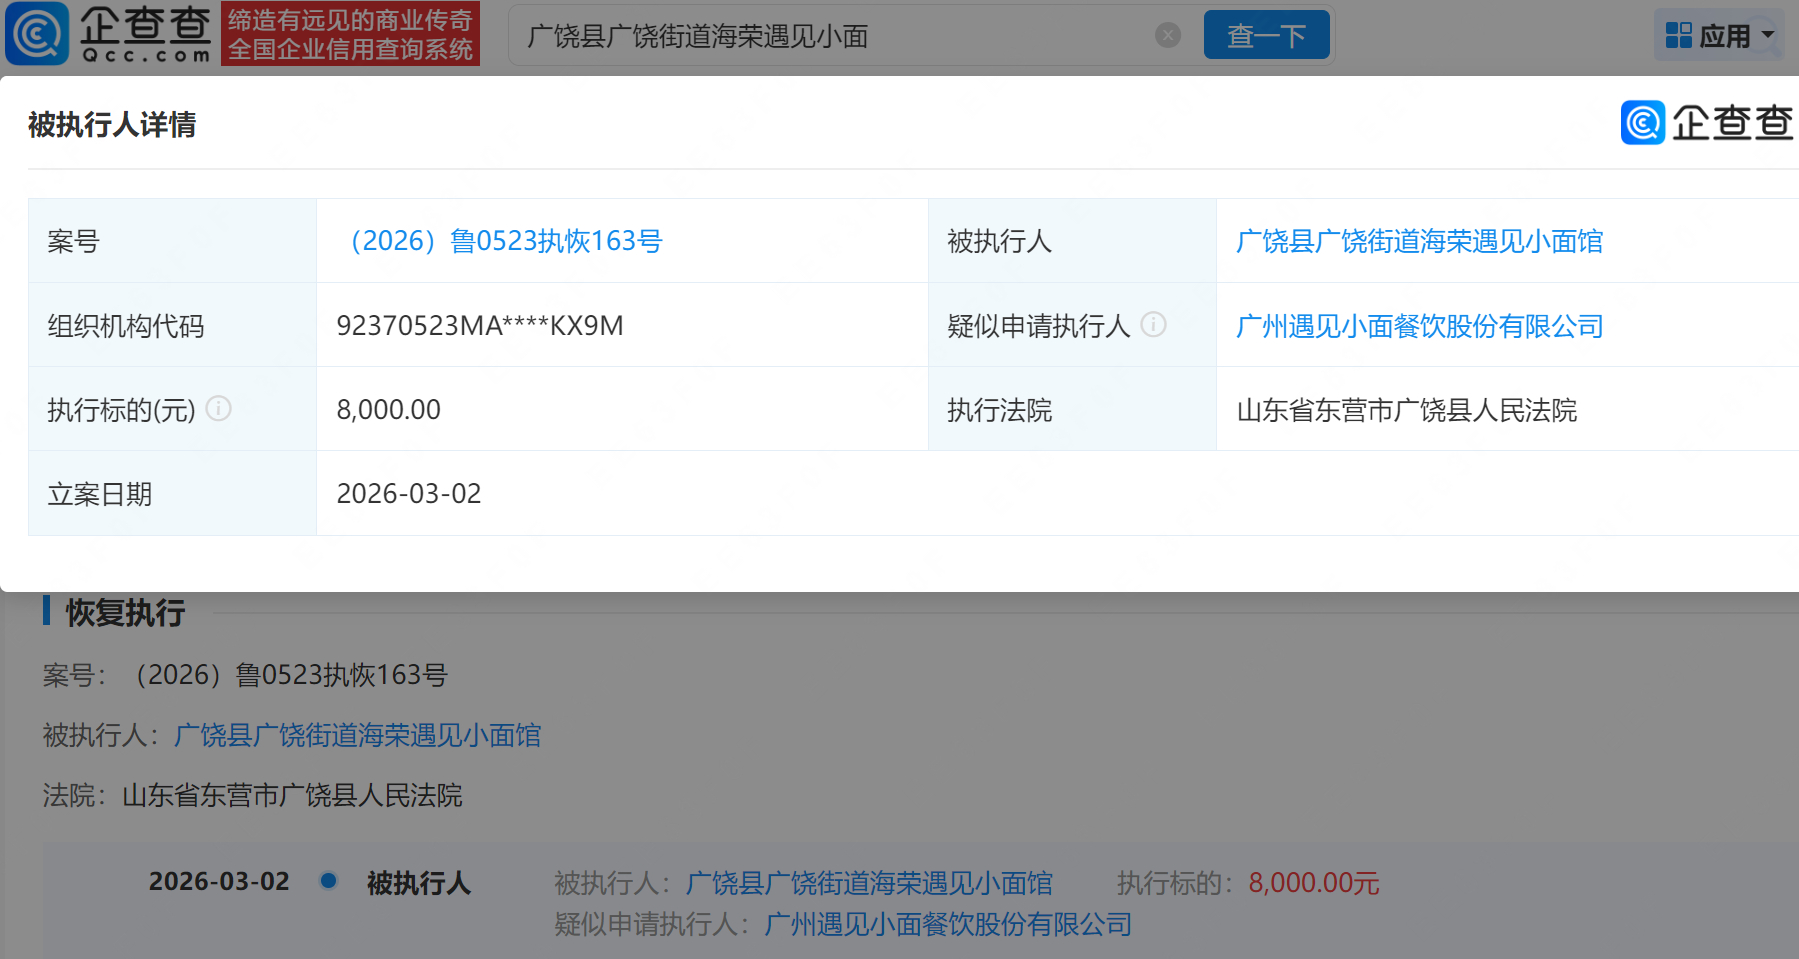Open the 应用 apps grid icon

[1679, 36]
